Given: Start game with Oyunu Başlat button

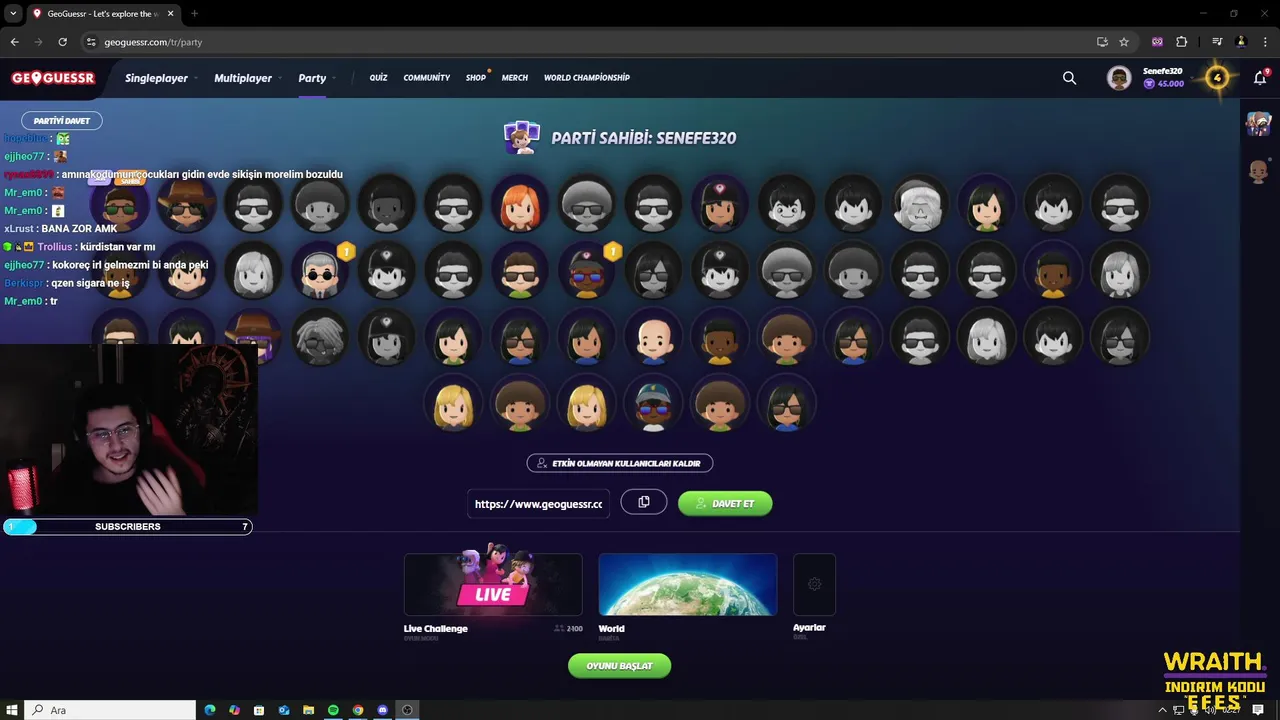Looking at the screenshot, I should tap(619, 666).
